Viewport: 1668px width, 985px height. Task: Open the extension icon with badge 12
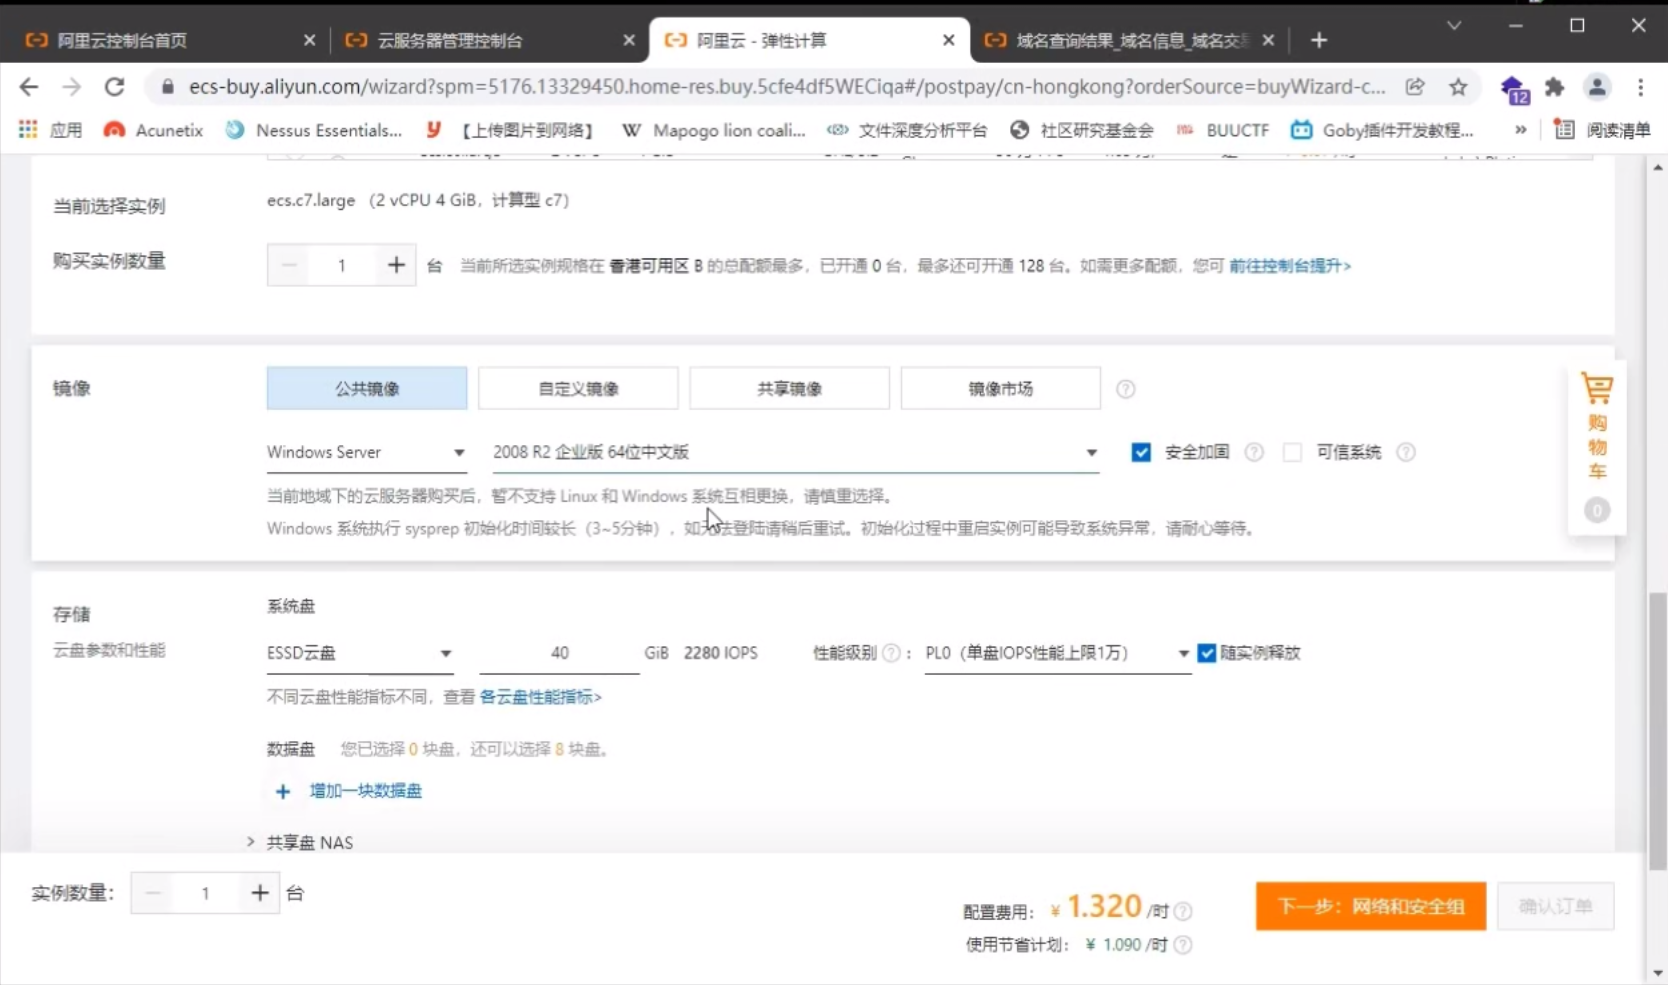click(x=1514, y=89)
